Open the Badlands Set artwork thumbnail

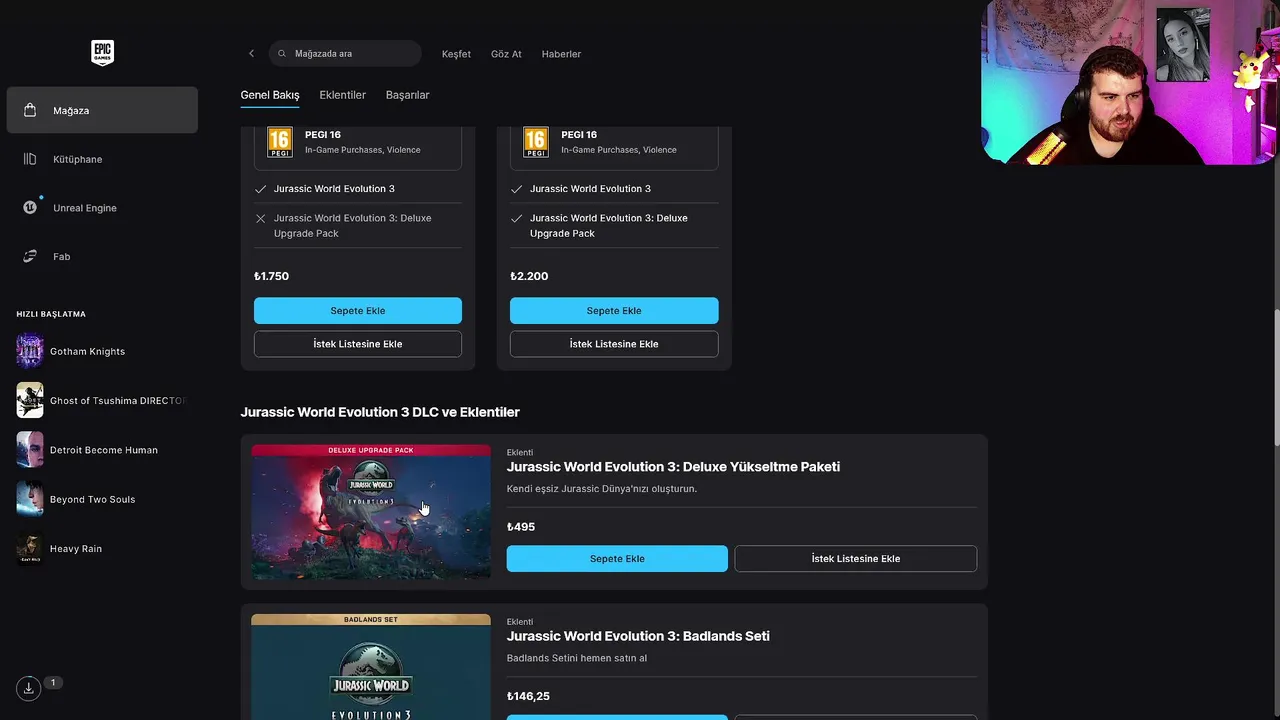coord(371,667)
